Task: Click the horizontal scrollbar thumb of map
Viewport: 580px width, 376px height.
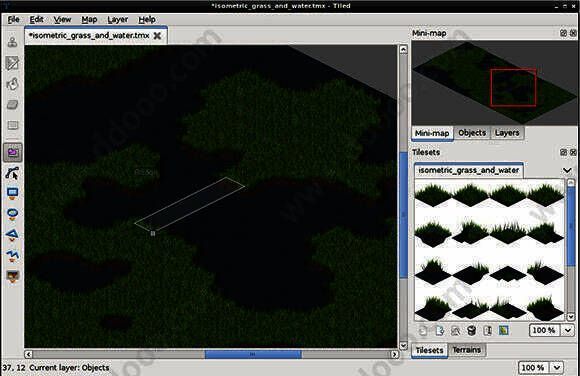Action: [x=253, y=354]
